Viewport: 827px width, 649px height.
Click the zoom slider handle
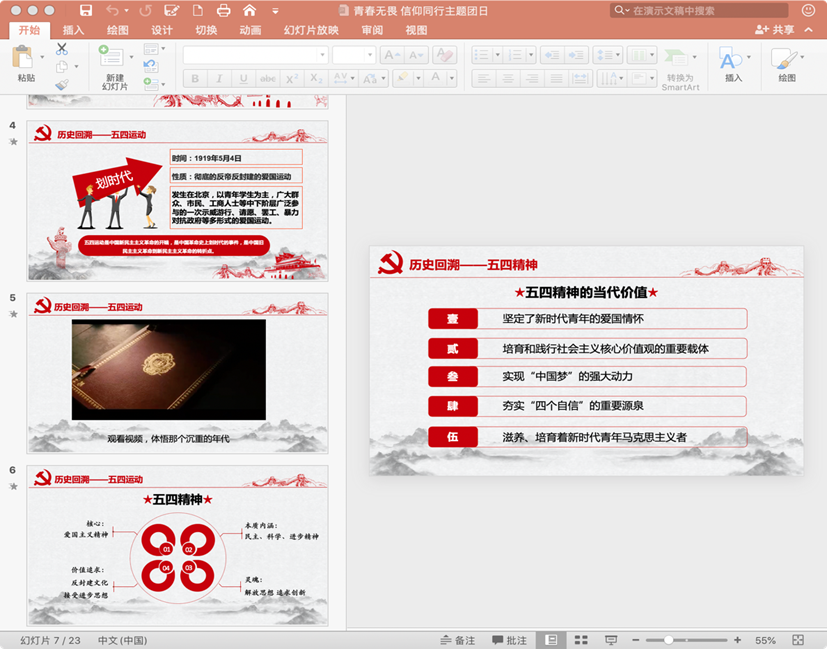(x=668, y=640)
